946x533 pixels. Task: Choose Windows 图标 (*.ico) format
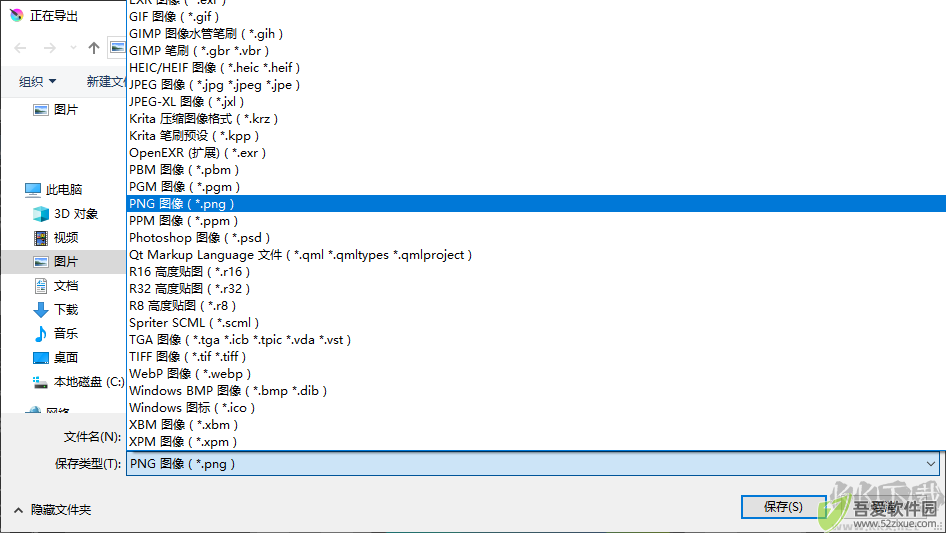(536, 407)
